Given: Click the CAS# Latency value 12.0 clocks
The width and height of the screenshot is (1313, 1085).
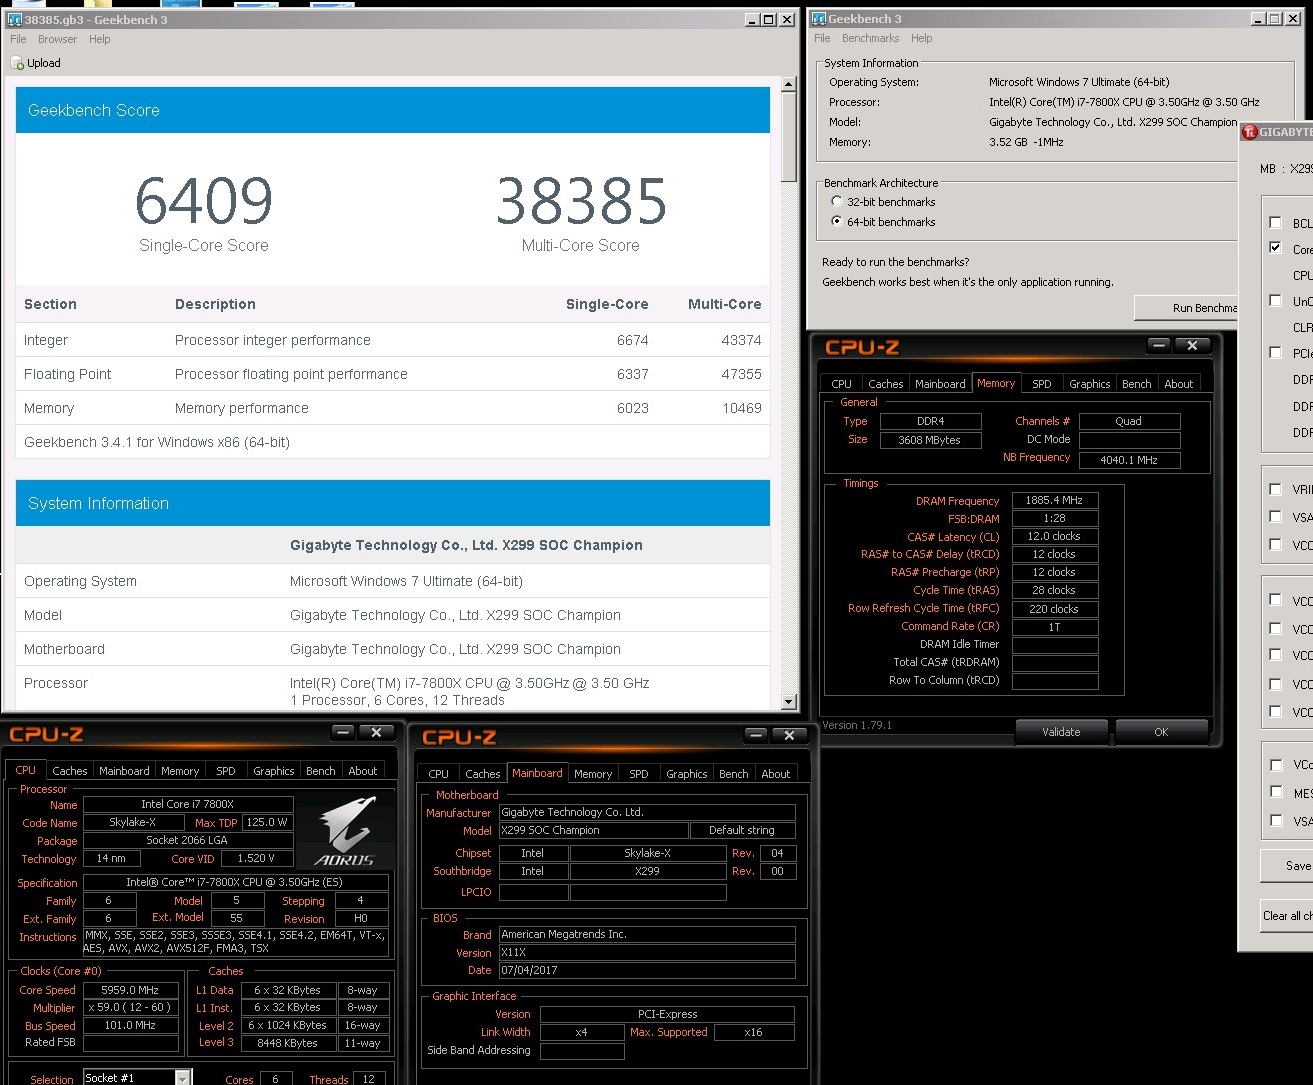Looking at the screenshot, I should click(1055, 536).
